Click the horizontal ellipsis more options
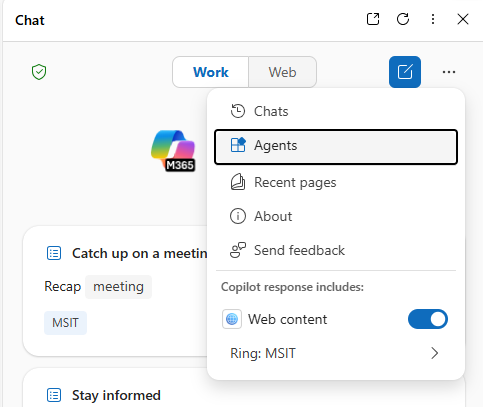The width and height of the screenshot is (483, 407). coord(449,72)
